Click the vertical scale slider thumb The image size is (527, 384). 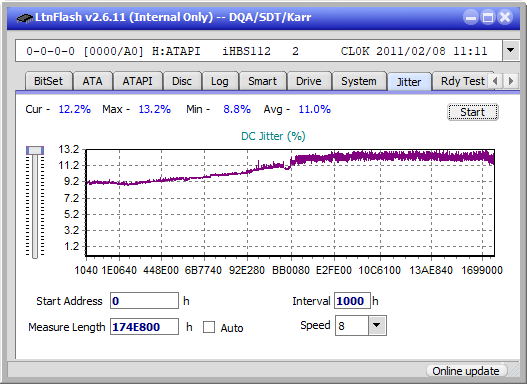tap(35, 150)
